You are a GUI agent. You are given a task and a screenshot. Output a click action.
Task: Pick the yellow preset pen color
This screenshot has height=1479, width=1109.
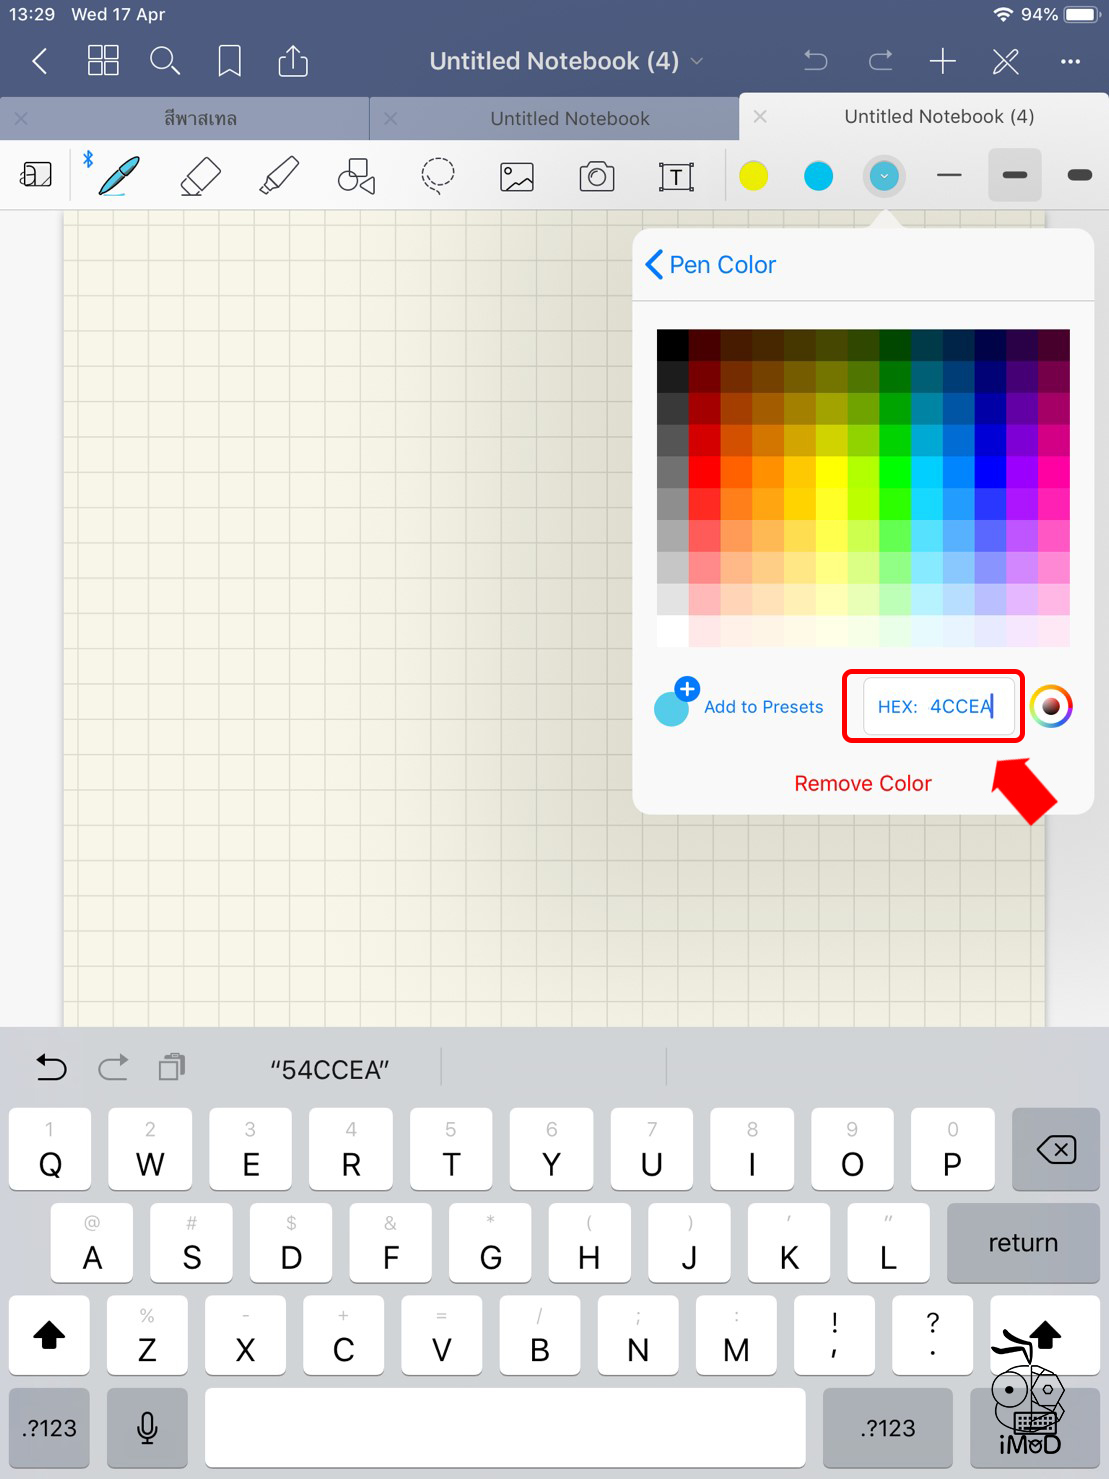(753, 177)
